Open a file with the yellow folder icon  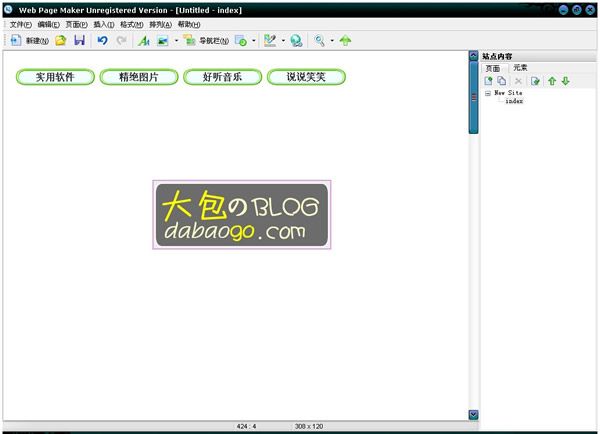coord(60,40)
